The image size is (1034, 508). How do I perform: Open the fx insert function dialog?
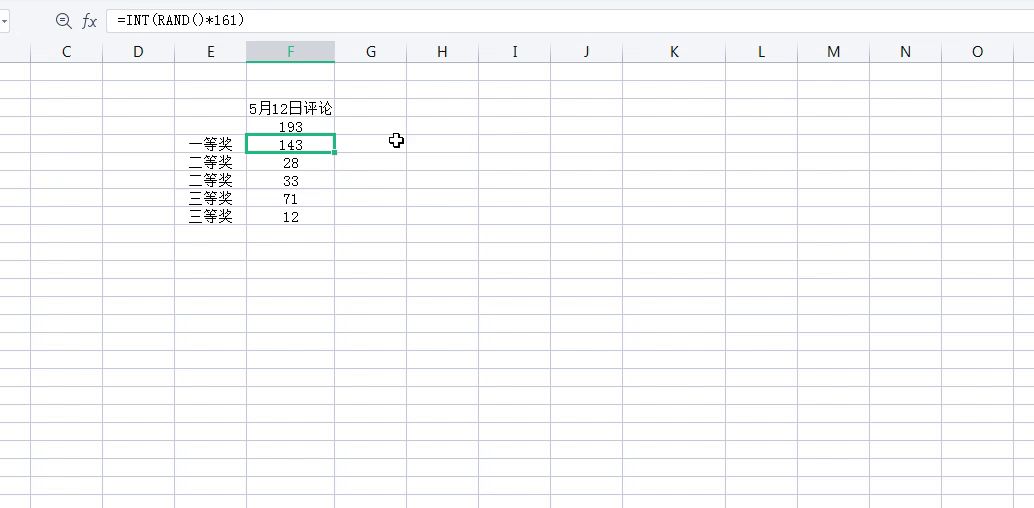(90, 20)
